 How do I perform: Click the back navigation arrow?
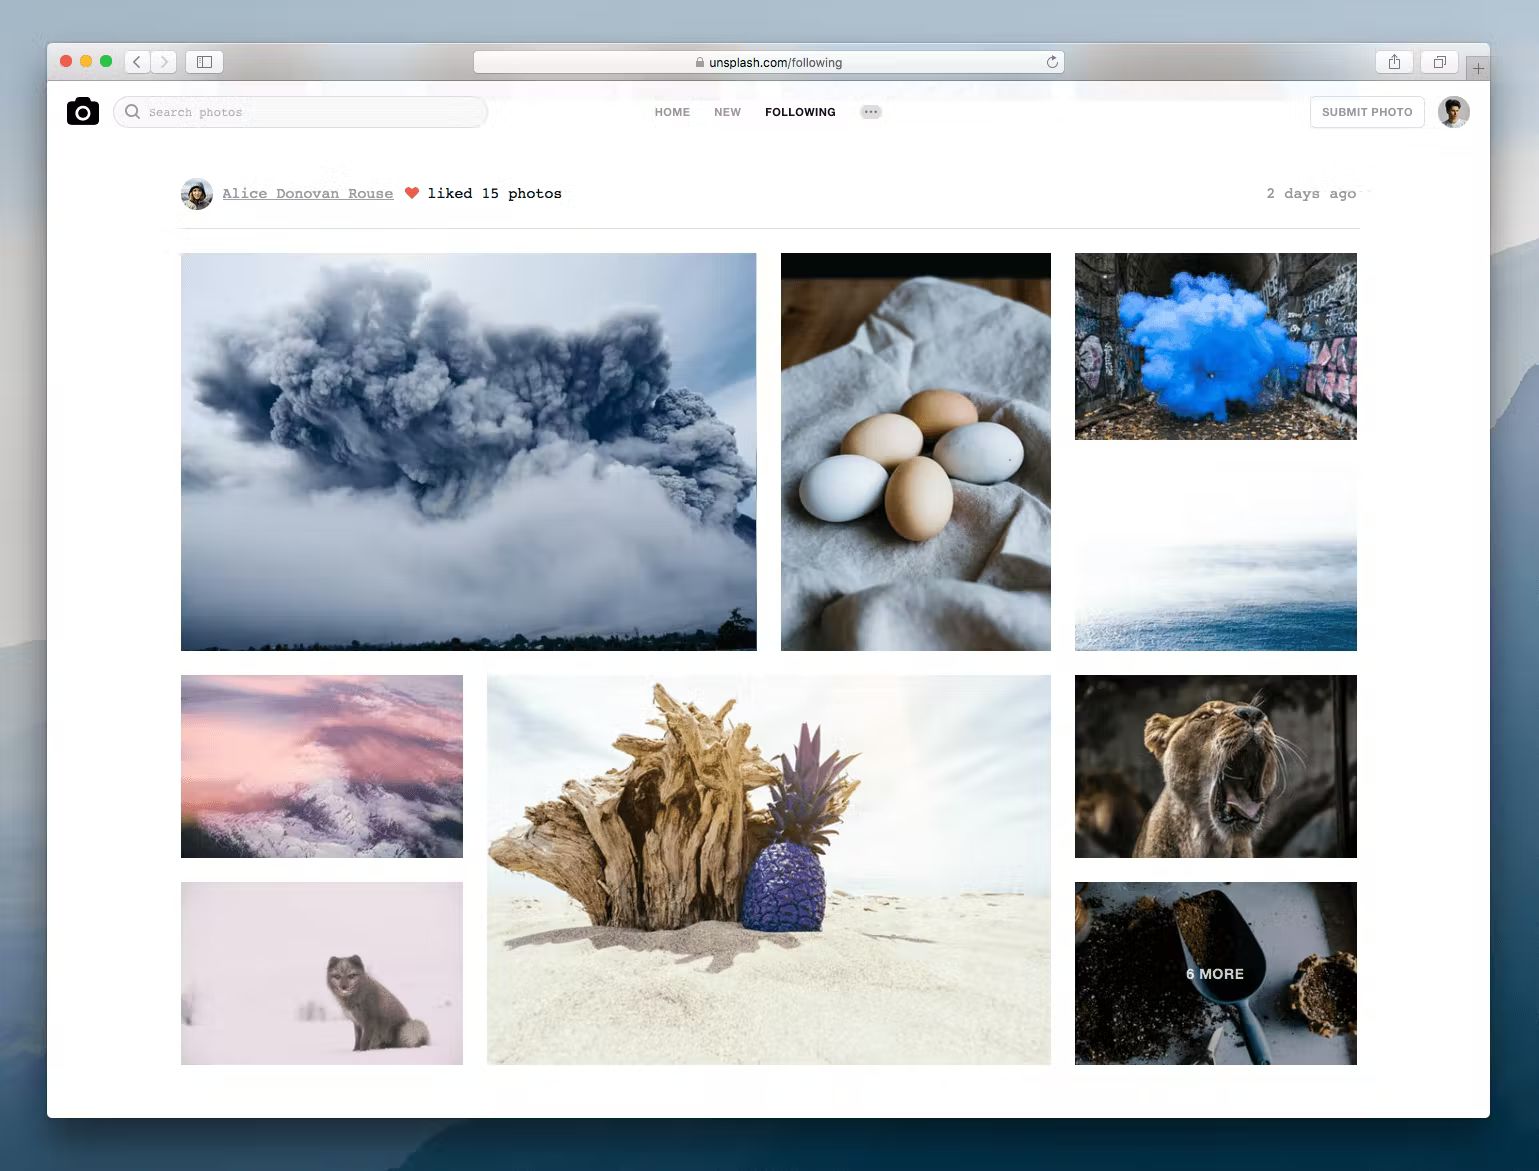coord(137,61)
